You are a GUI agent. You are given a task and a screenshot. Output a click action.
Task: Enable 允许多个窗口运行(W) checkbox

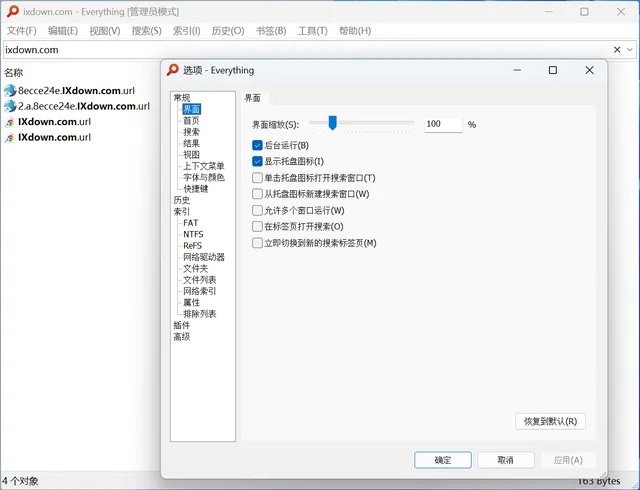(x=257, y=210)
